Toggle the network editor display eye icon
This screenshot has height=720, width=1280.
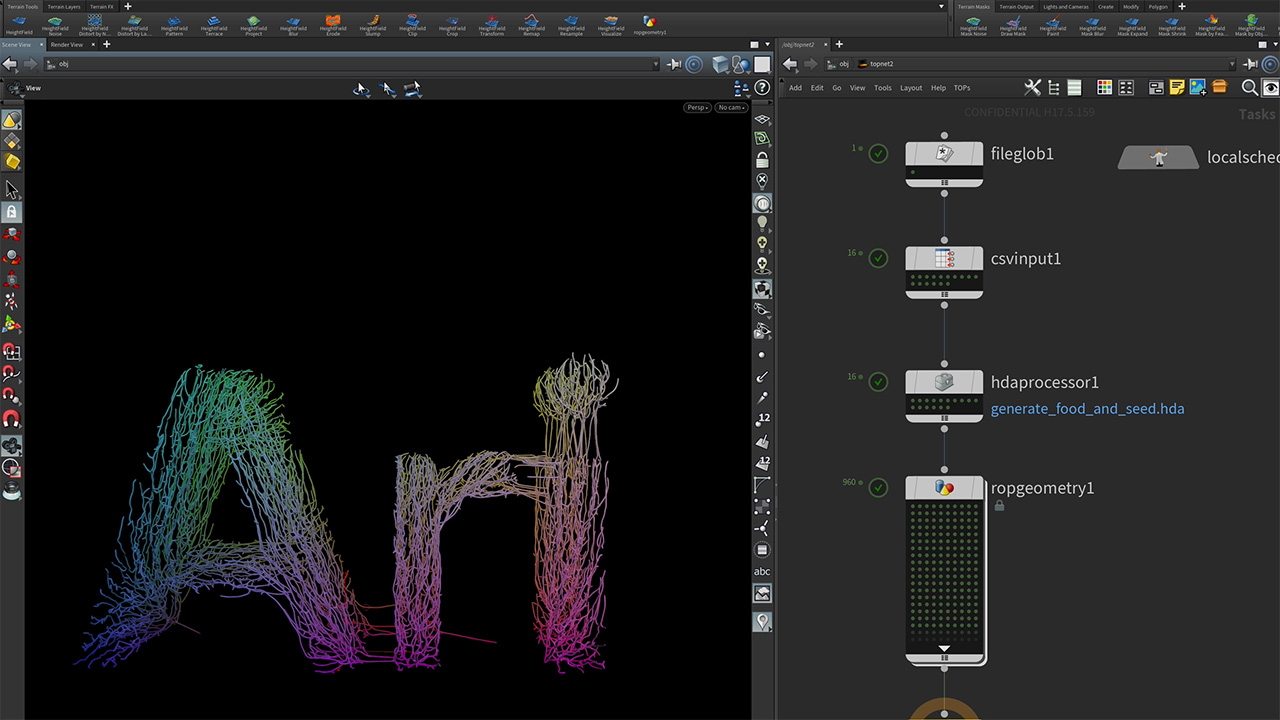pyautogui.click(x=1270, y=88)
